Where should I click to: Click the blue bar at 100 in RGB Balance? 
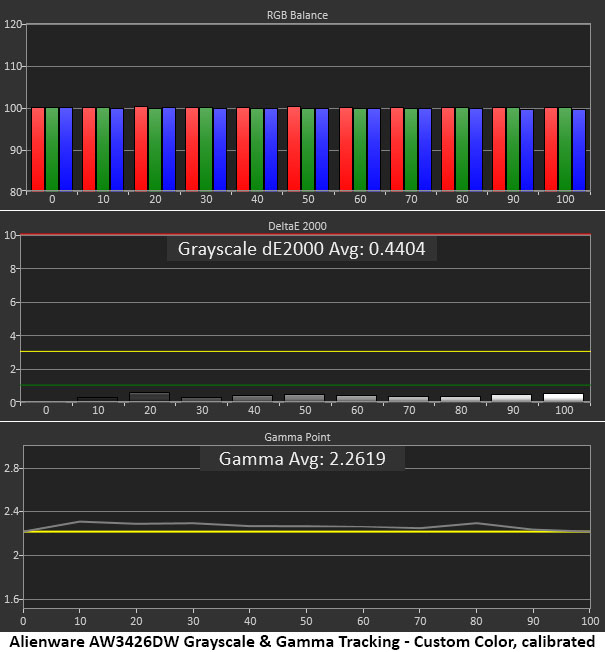tap(579, 150)
